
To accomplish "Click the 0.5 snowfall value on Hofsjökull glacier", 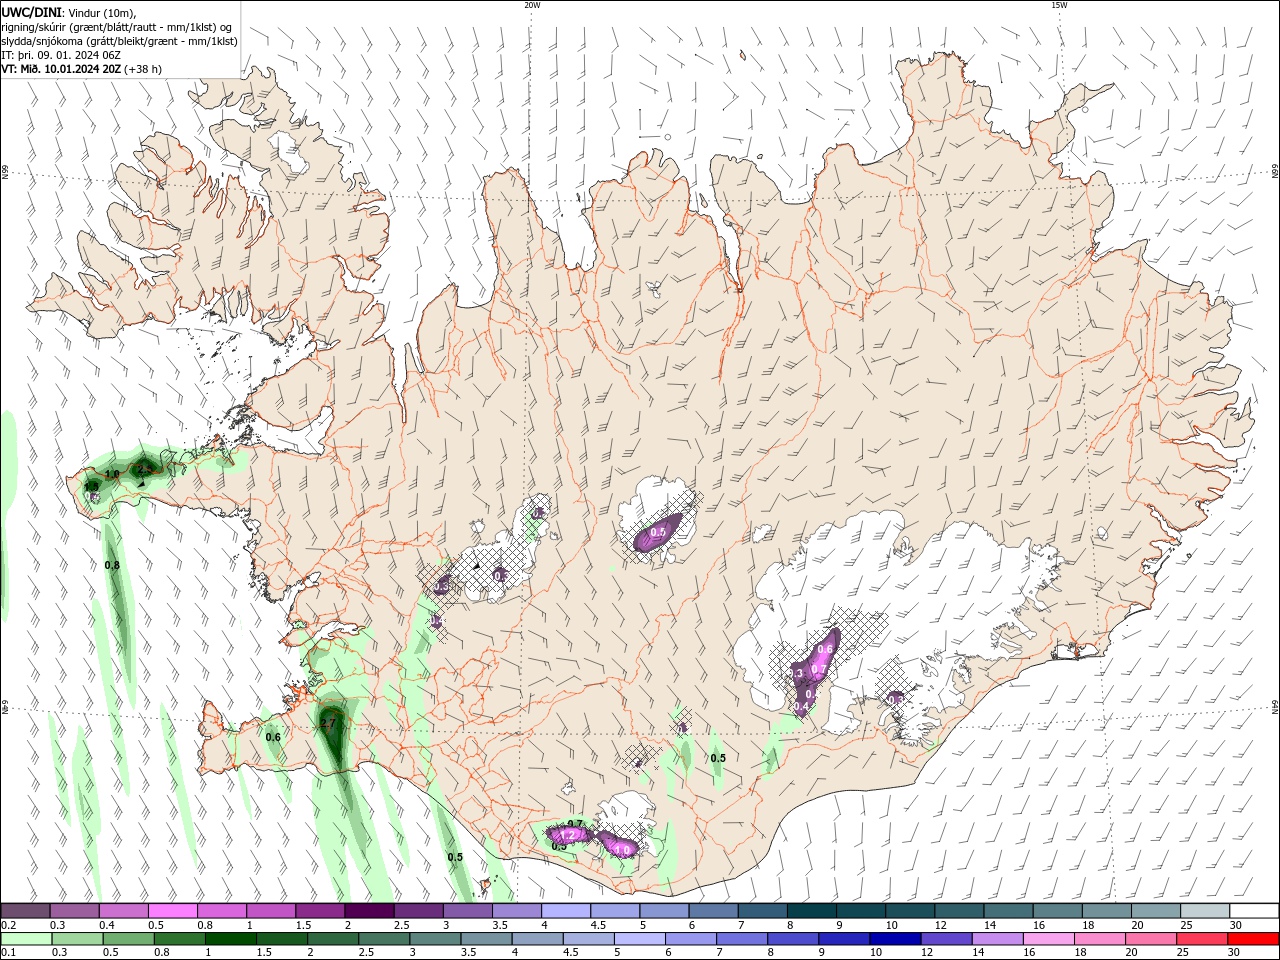I will (658, 533).
